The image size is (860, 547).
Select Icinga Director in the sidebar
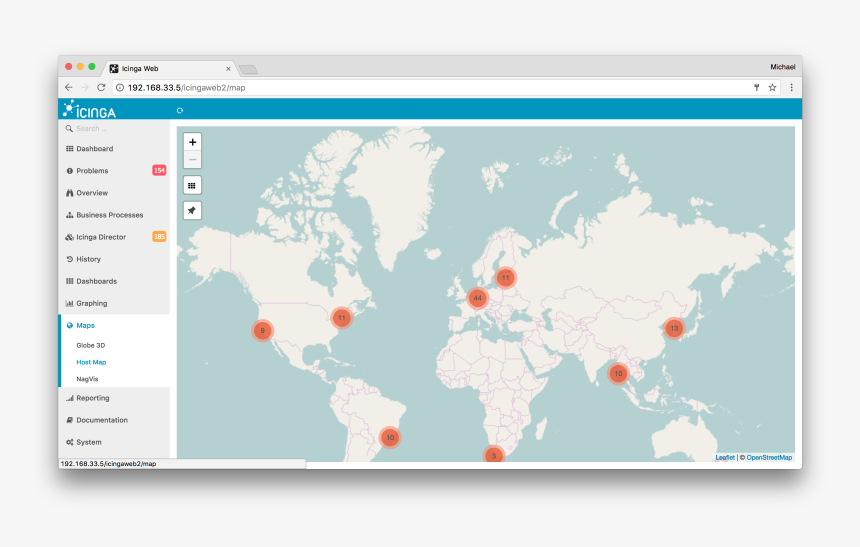click(x=101, y=237)
